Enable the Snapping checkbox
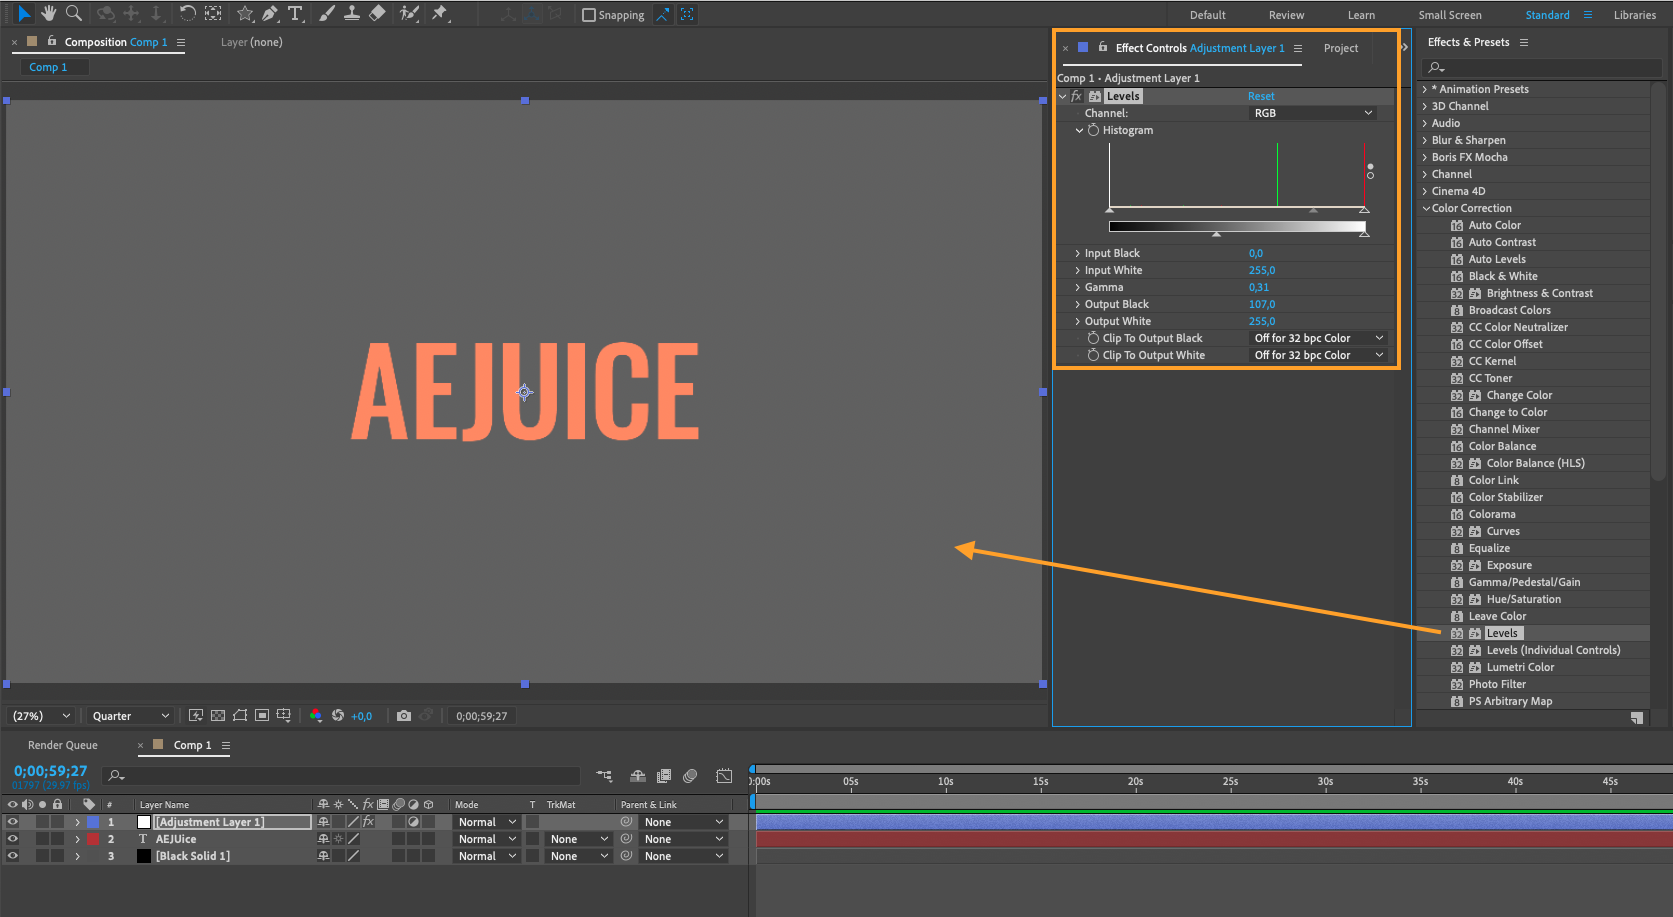Image resolution: width=1673 pixels, height=917 pixels. (x=589, y=15)
